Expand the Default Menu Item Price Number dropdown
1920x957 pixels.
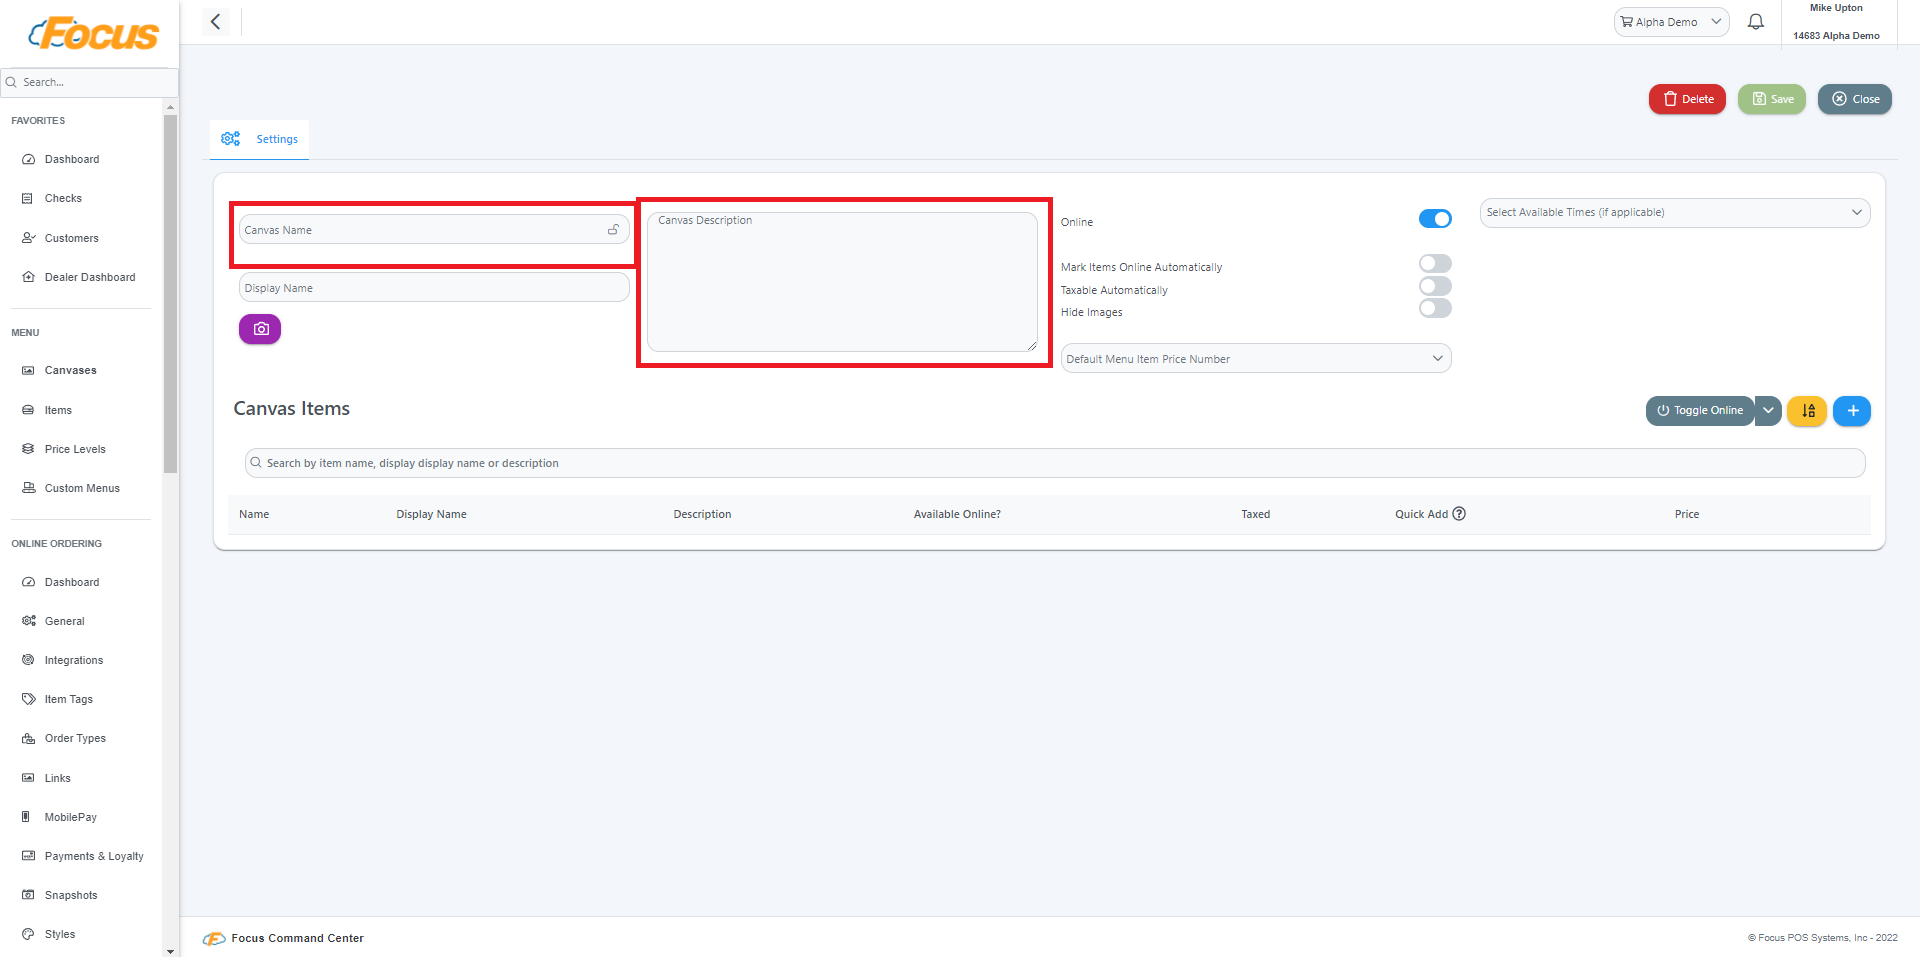tap(1255, 357)
